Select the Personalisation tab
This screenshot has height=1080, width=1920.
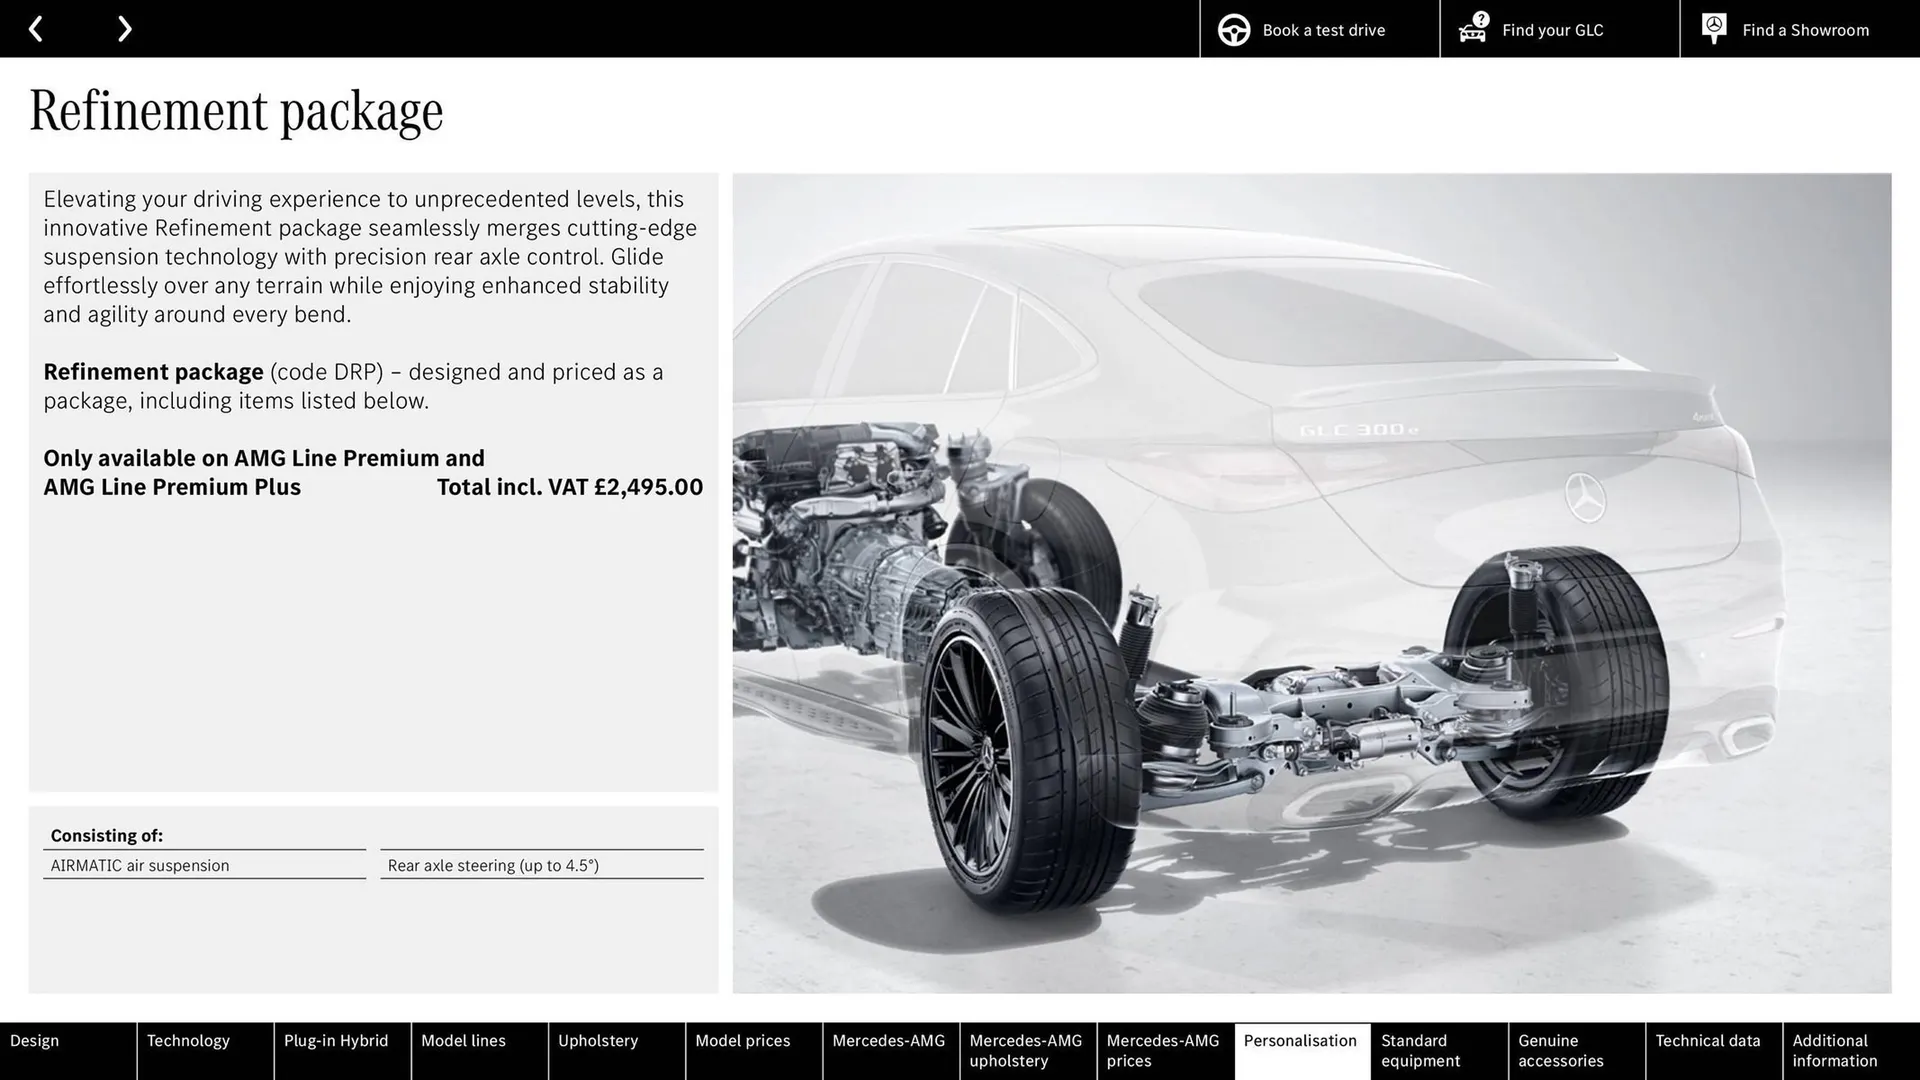tap(1302, 1051)
